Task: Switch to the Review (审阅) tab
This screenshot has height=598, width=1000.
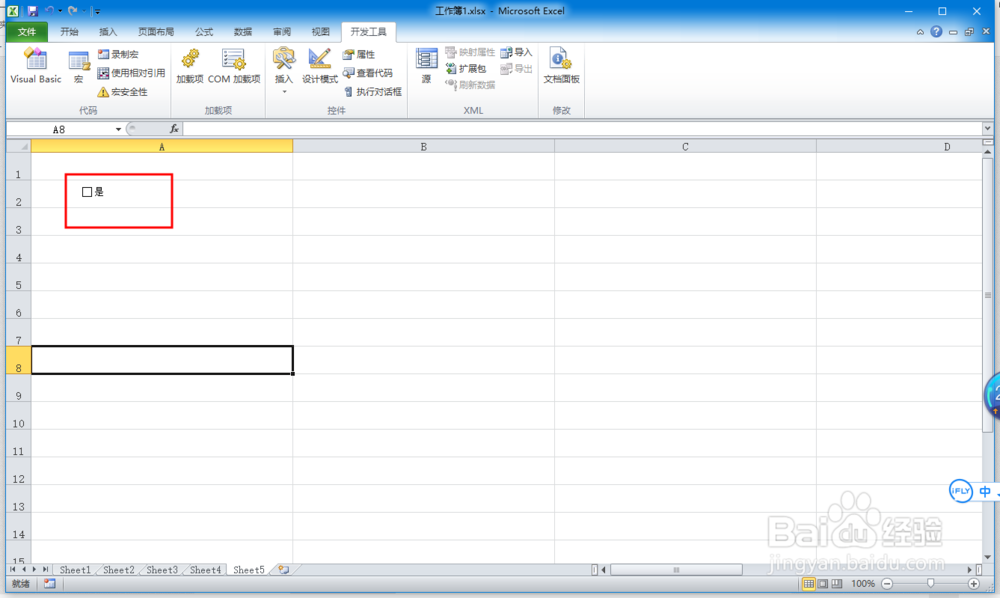Action: coord(282,32)
